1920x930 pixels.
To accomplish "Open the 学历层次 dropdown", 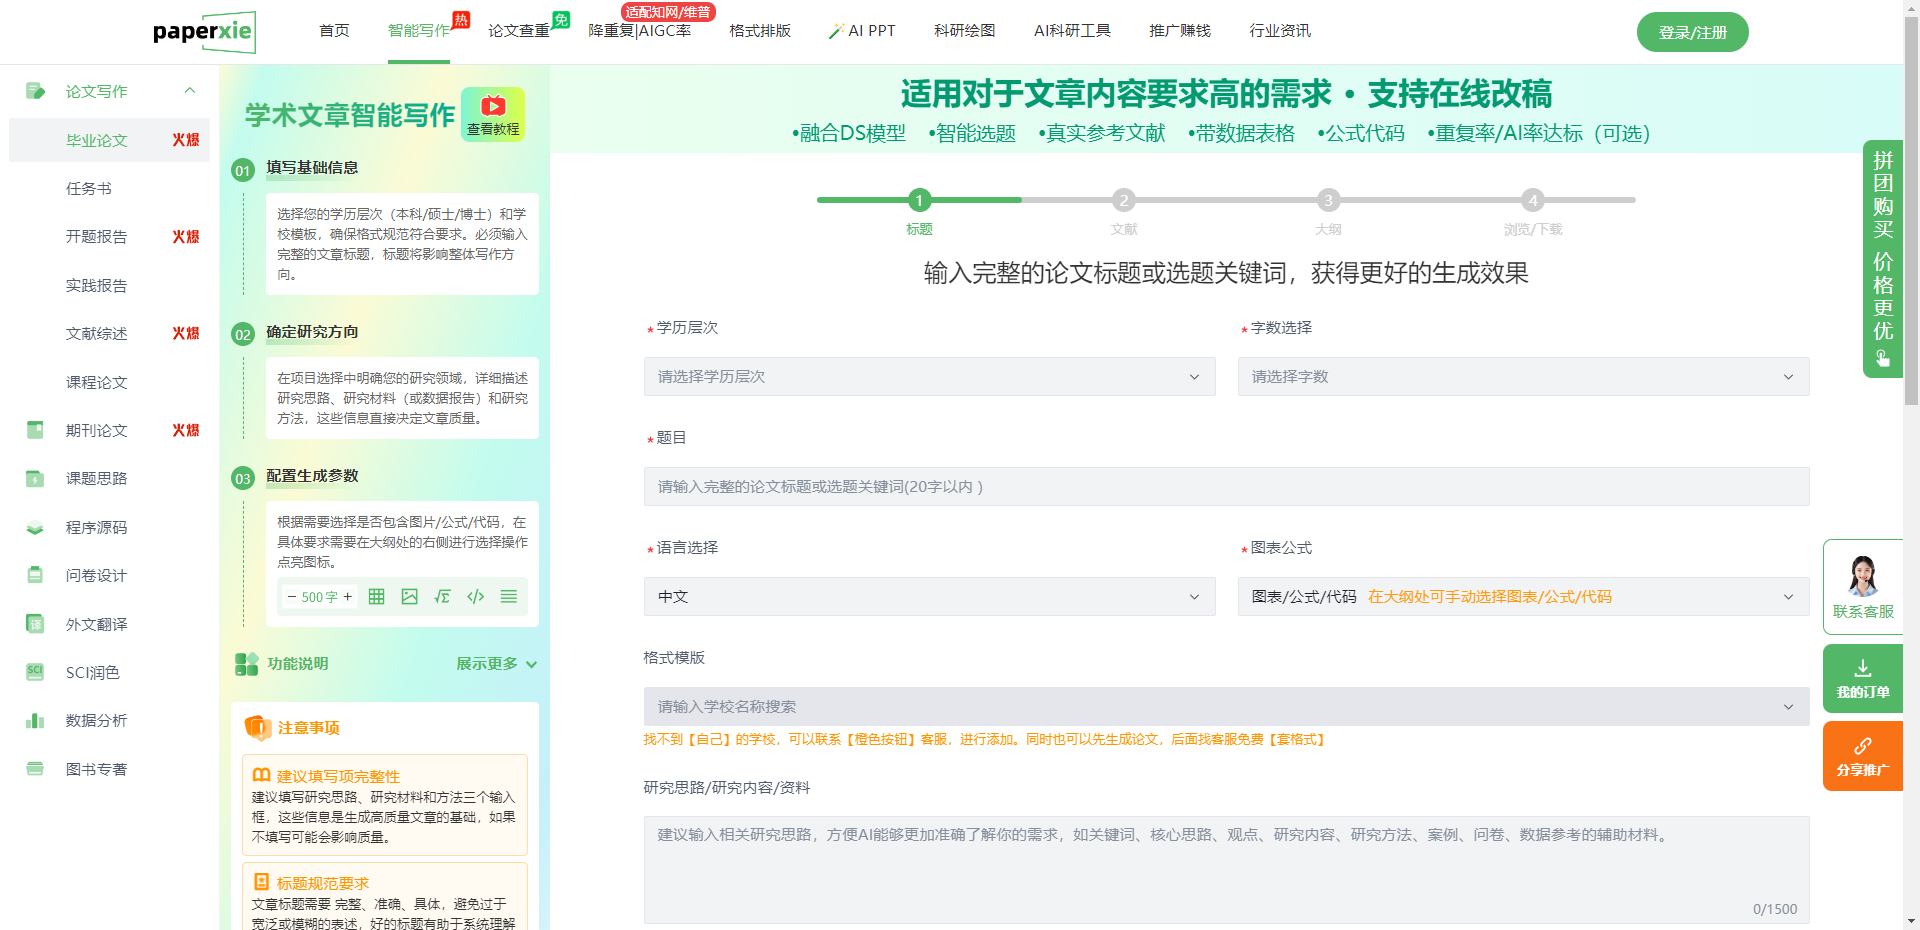I will click(929, 377).
